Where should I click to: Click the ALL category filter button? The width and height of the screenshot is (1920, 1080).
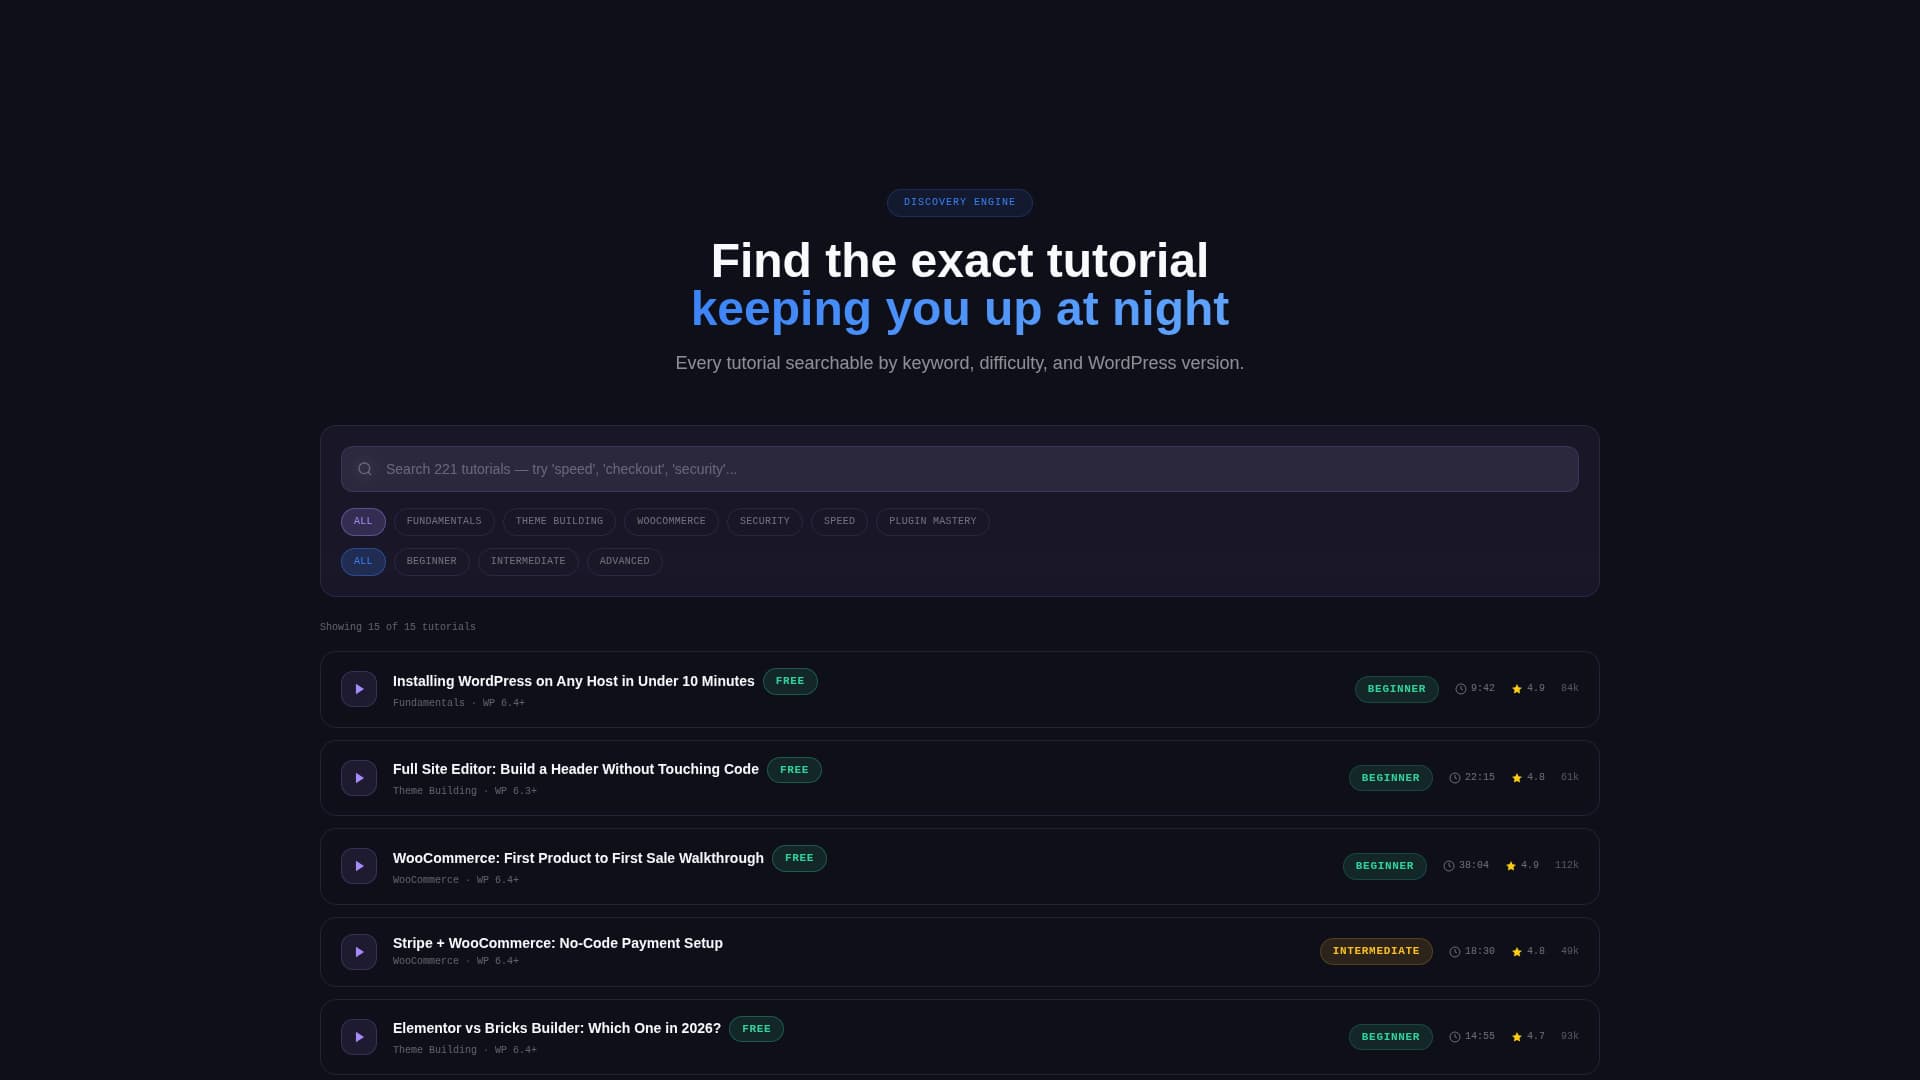(x=363, y=521)
